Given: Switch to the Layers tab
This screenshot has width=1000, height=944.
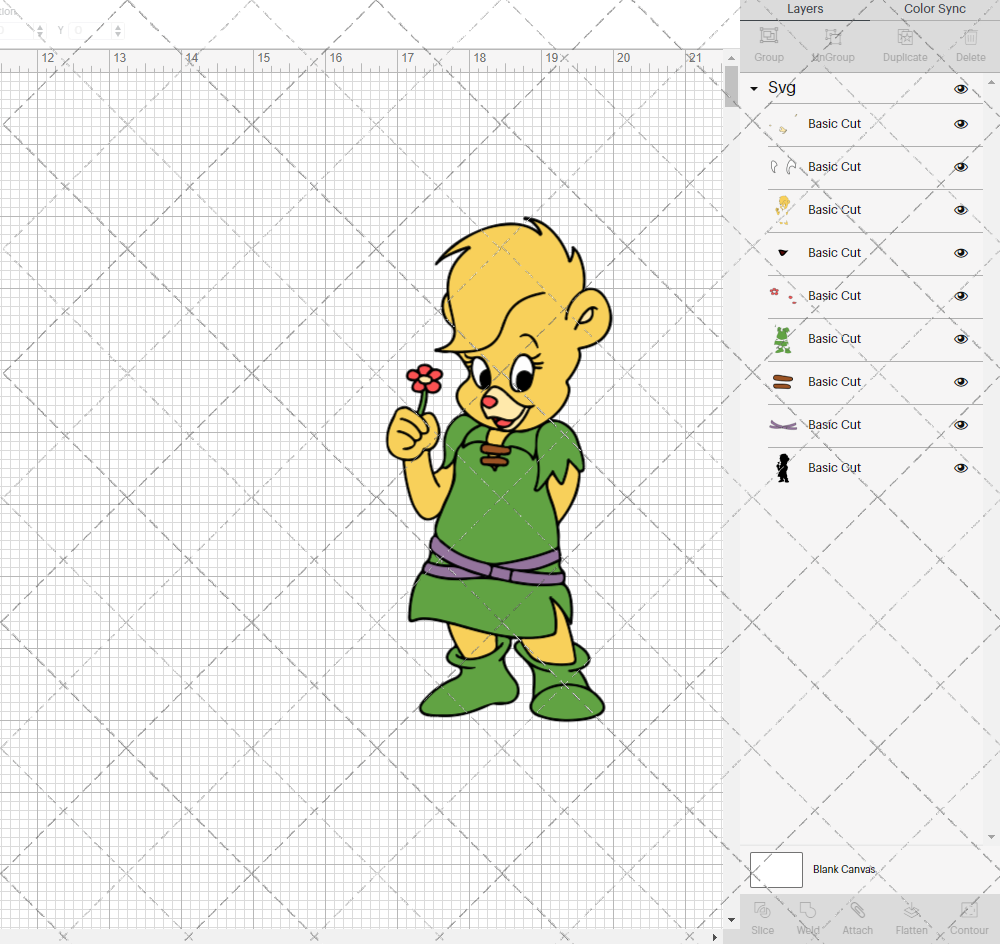Looking at the screenshot, I should [805, 9].
